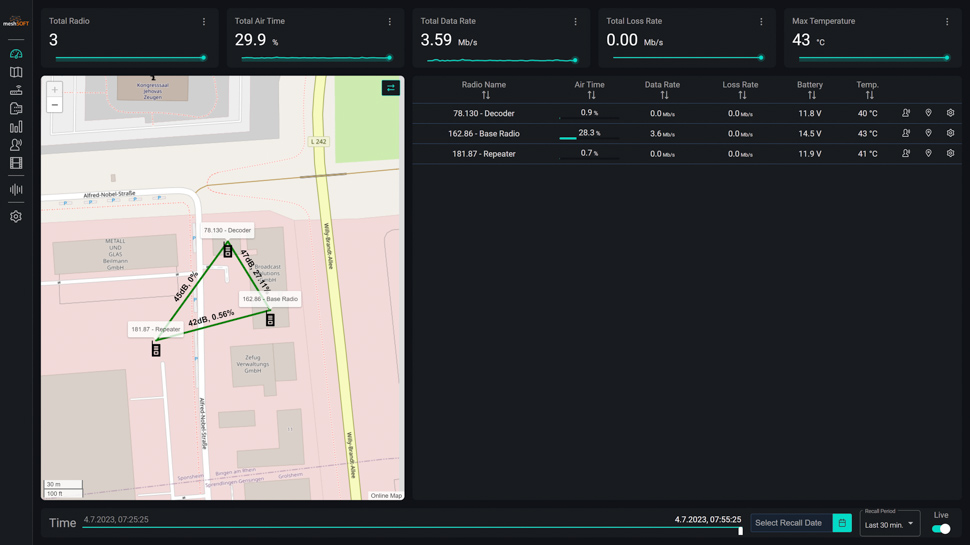Locate 181.87 - Repeater with pin icon

[928, 153]
